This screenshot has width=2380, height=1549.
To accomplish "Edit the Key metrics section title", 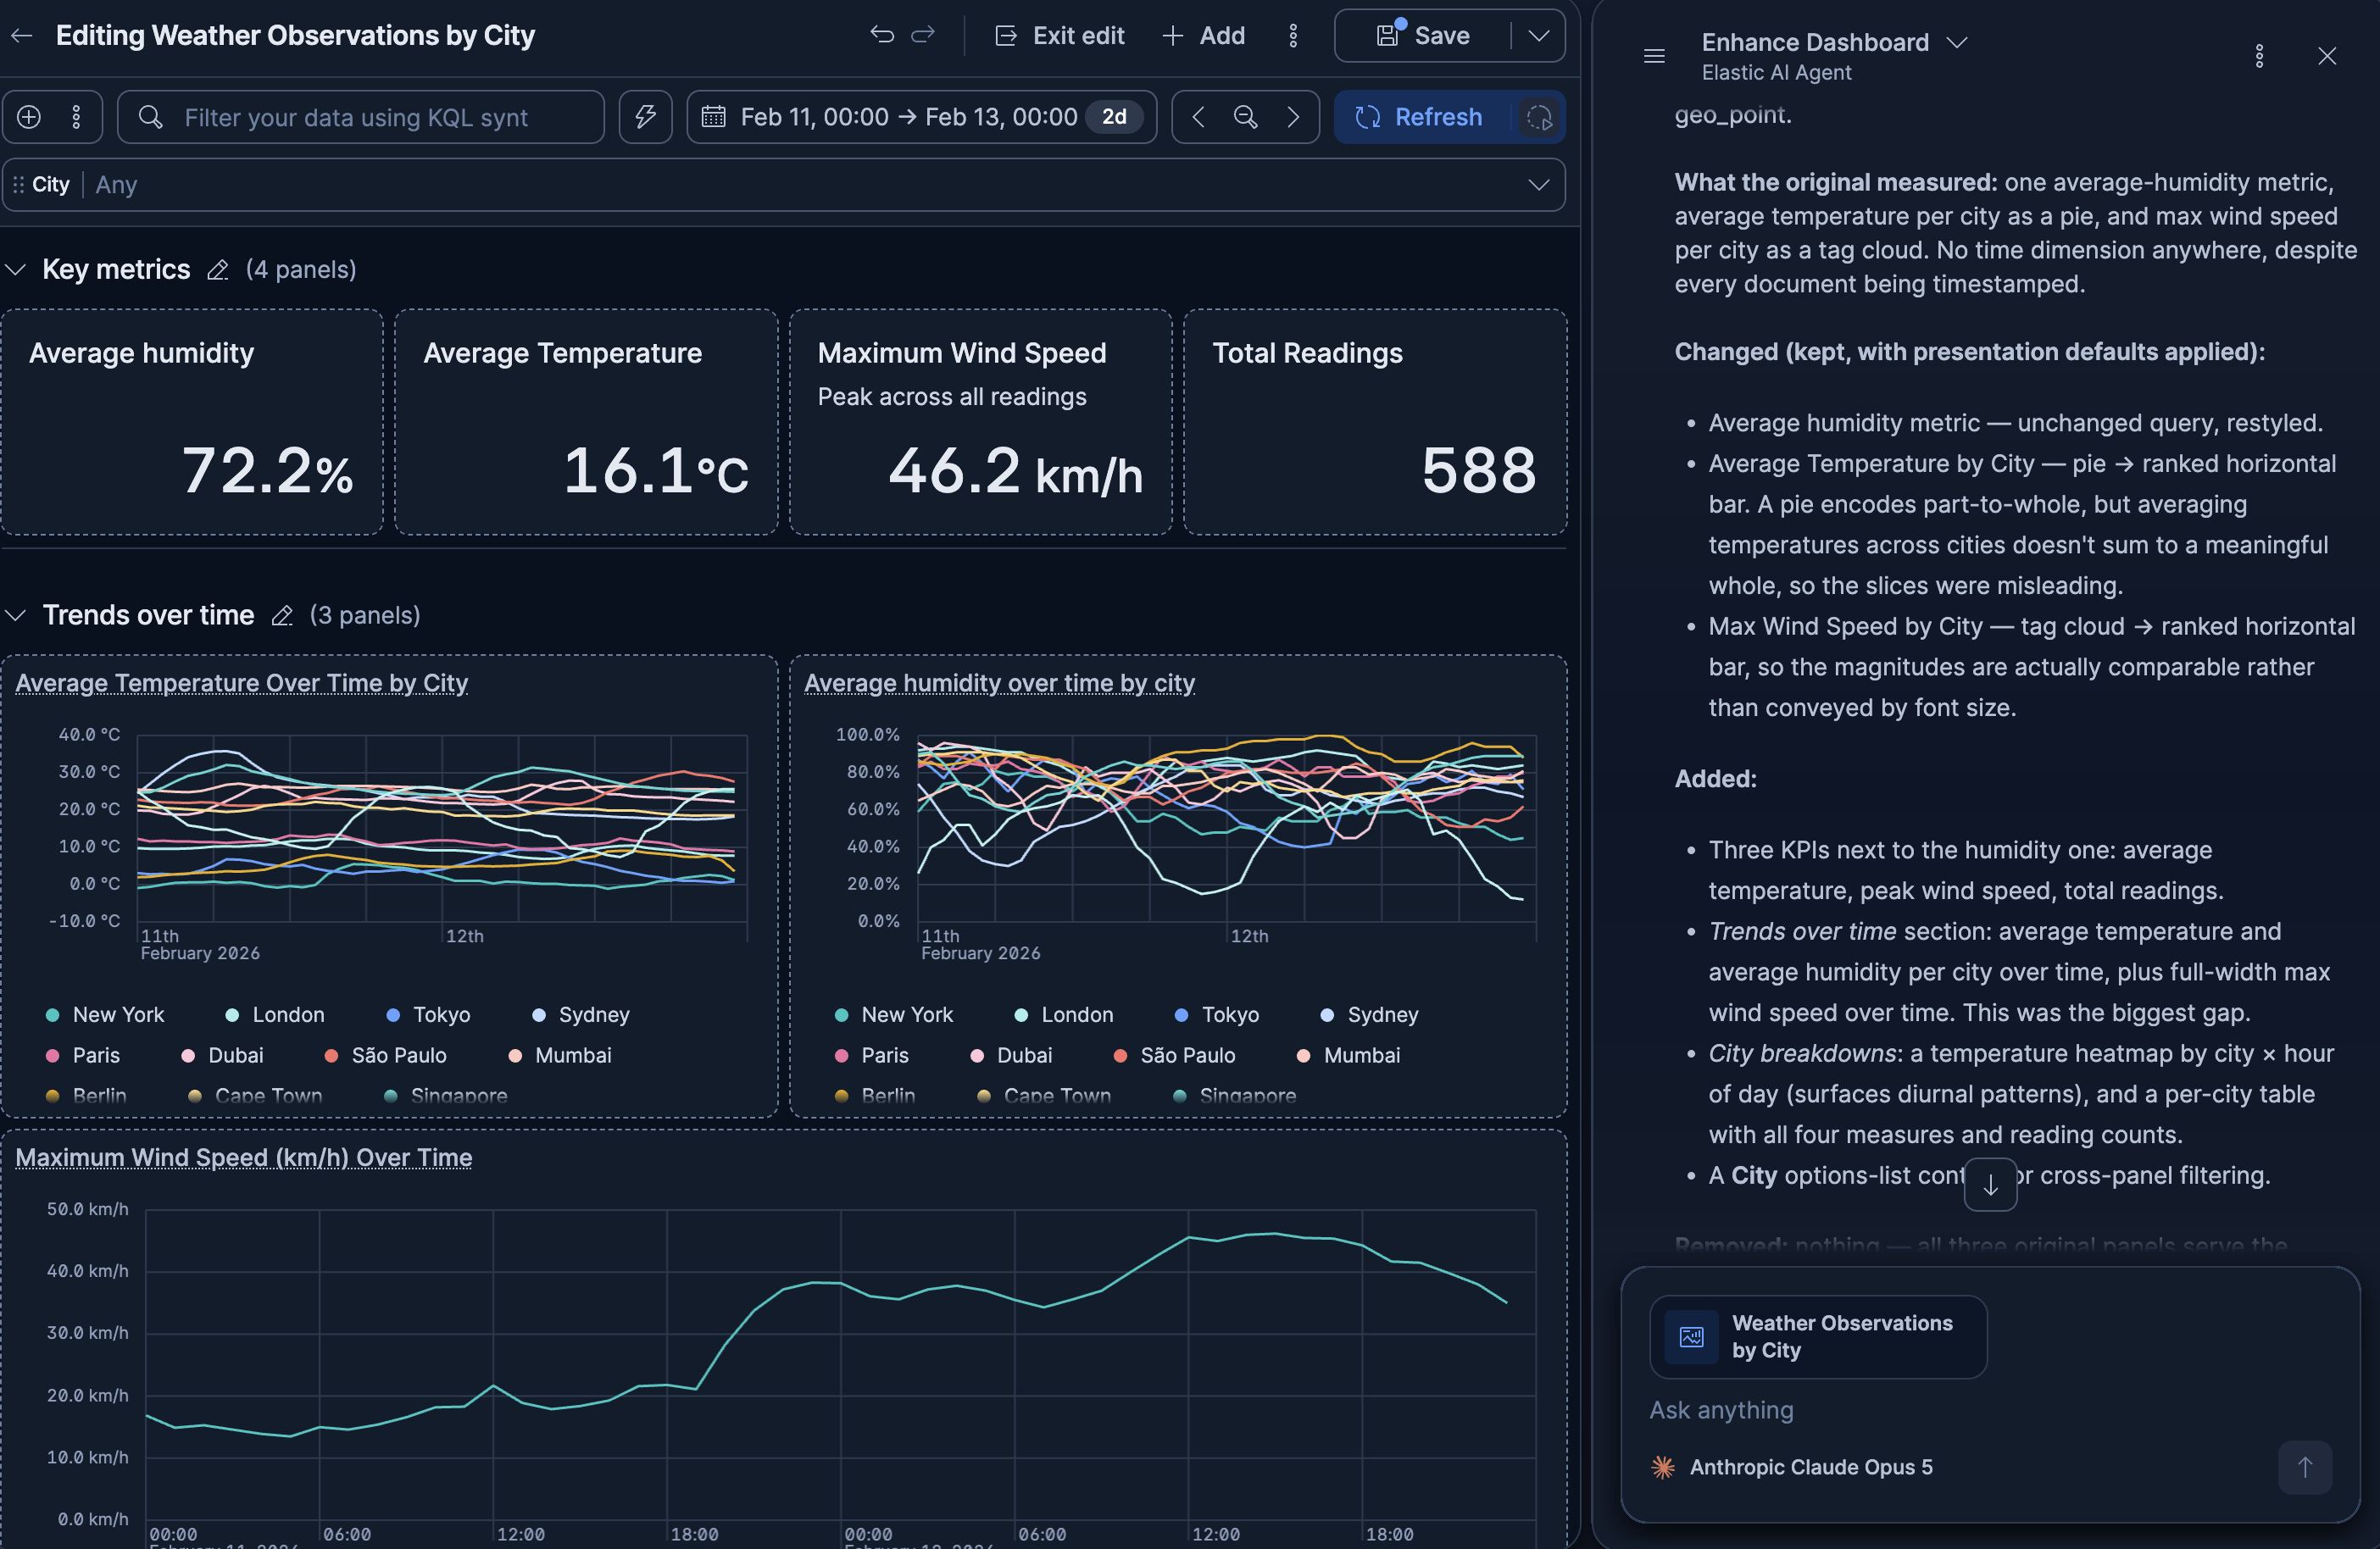I will 218,270.
